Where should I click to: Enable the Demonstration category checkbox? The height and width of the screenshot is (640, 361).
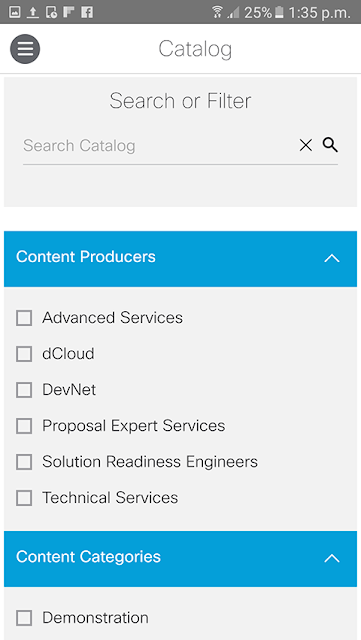[x=24, y=618]
